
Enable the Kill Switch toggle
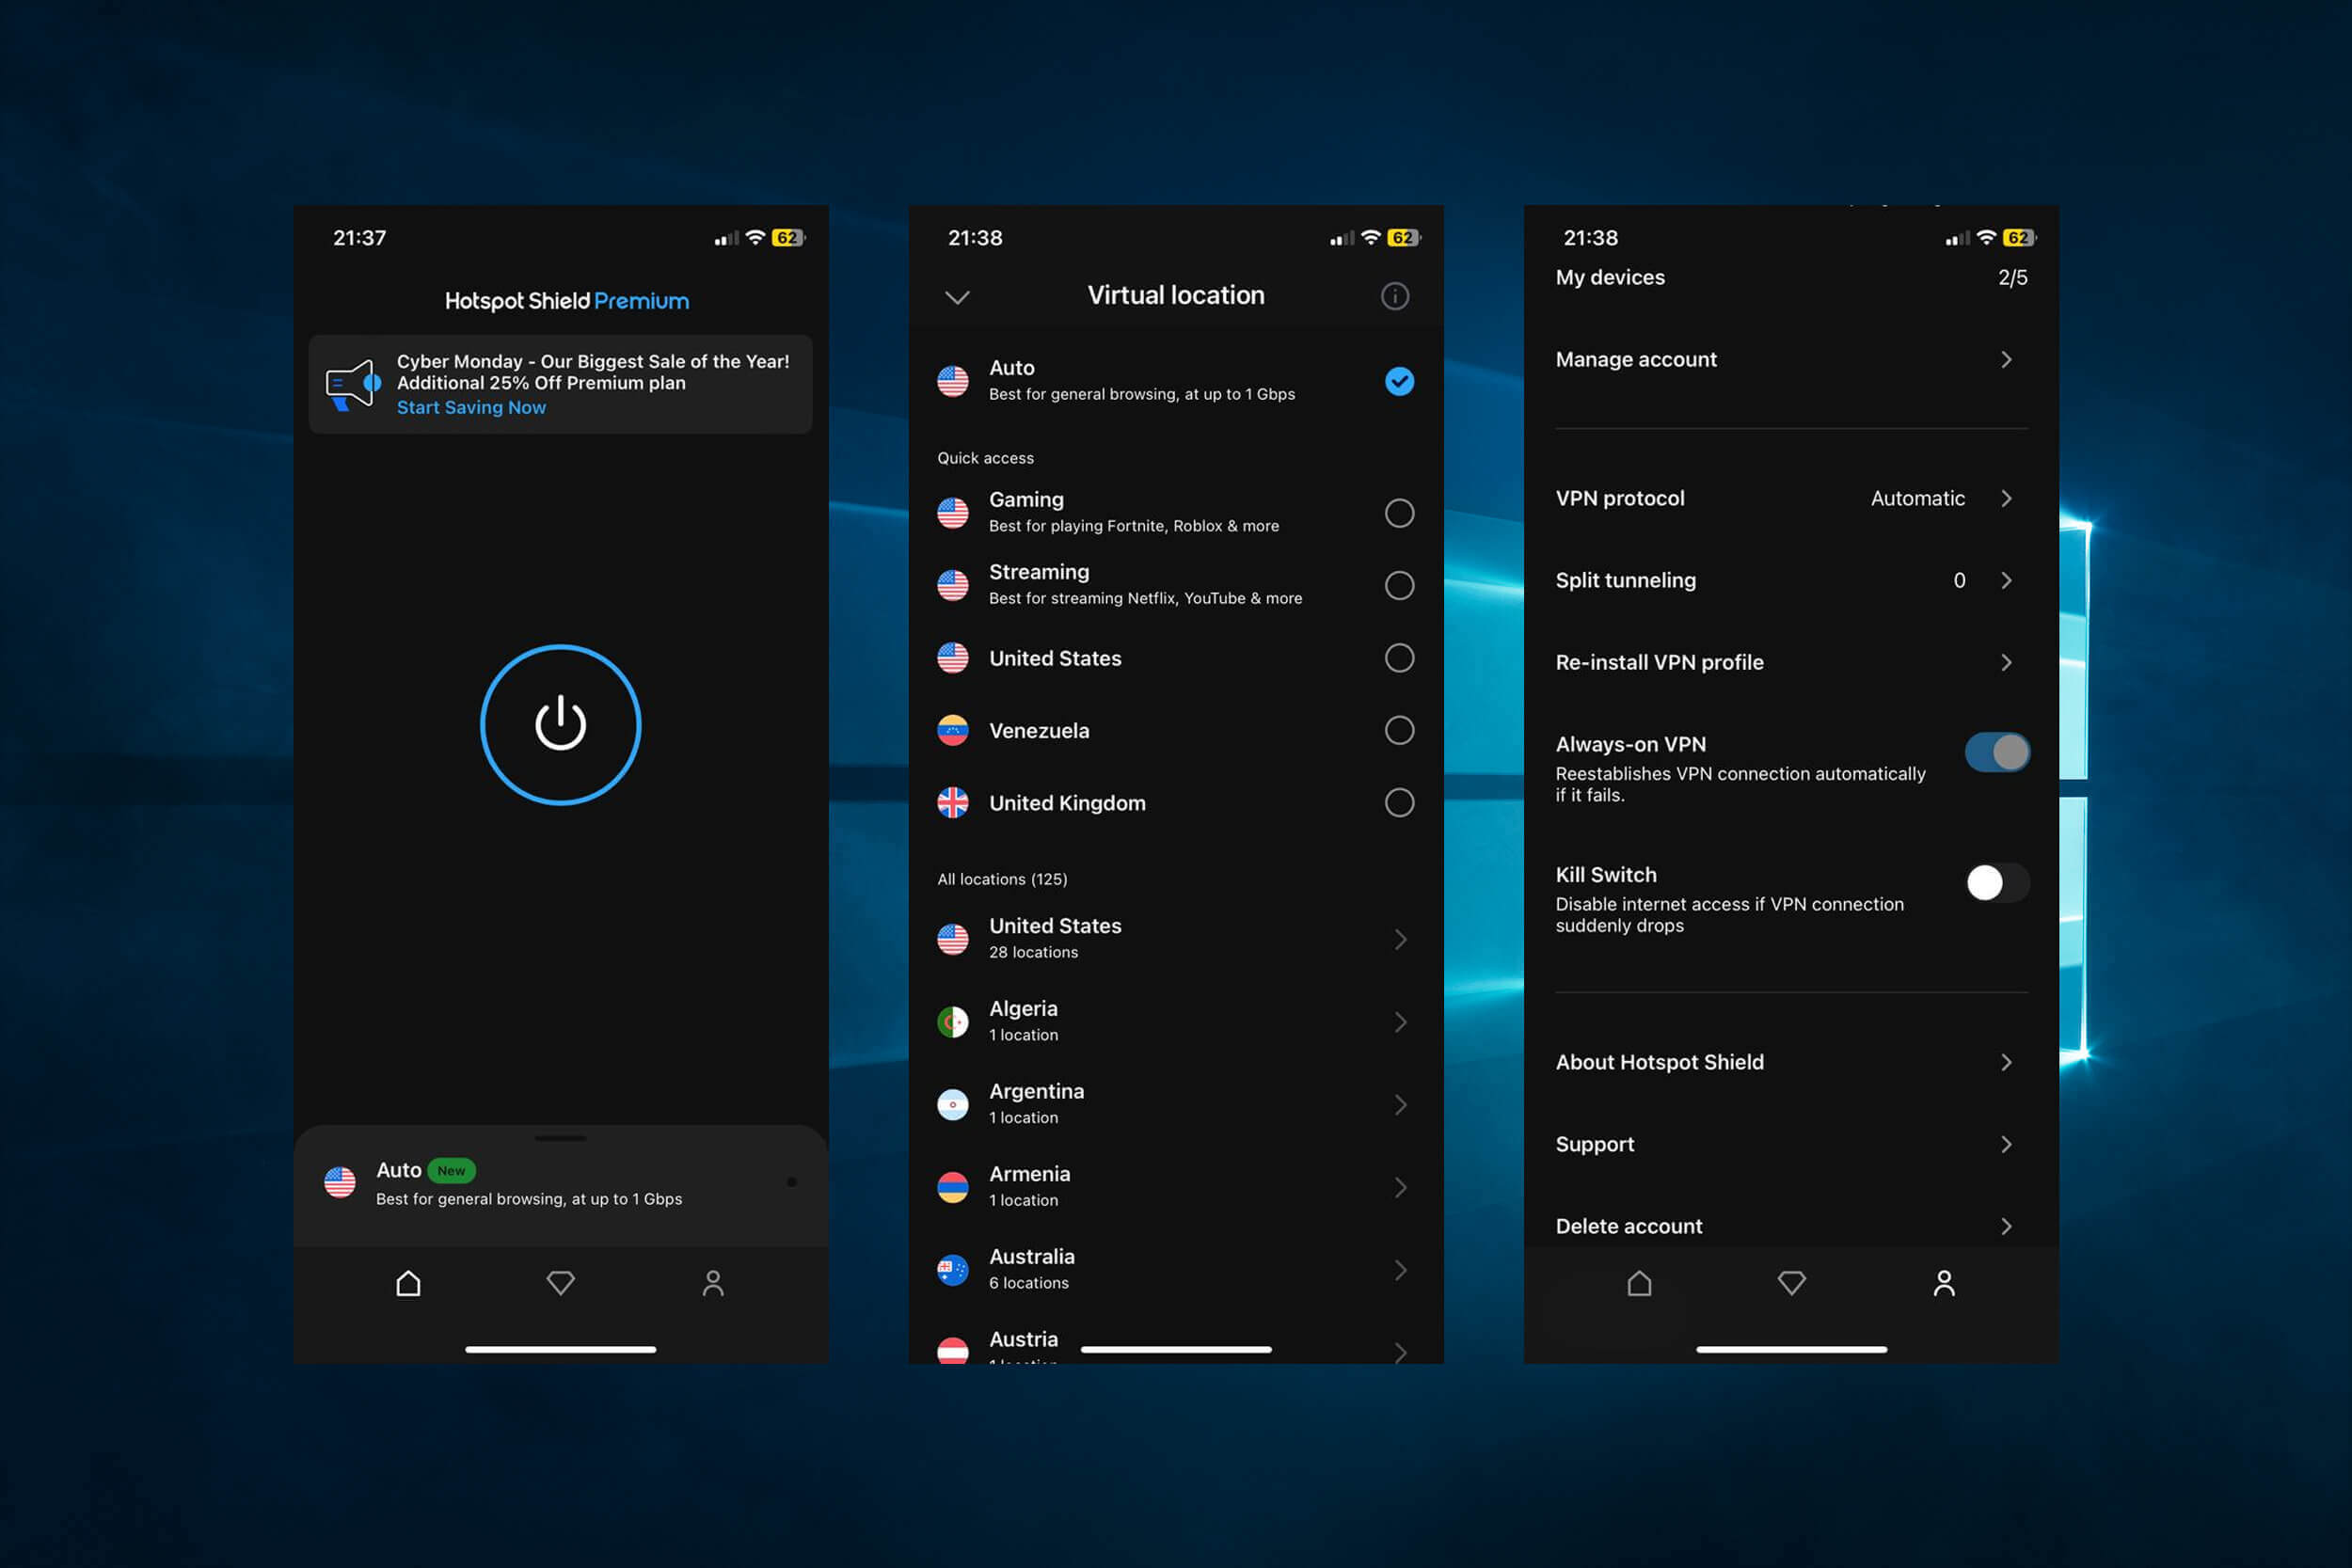click(x=1997, y=882)
